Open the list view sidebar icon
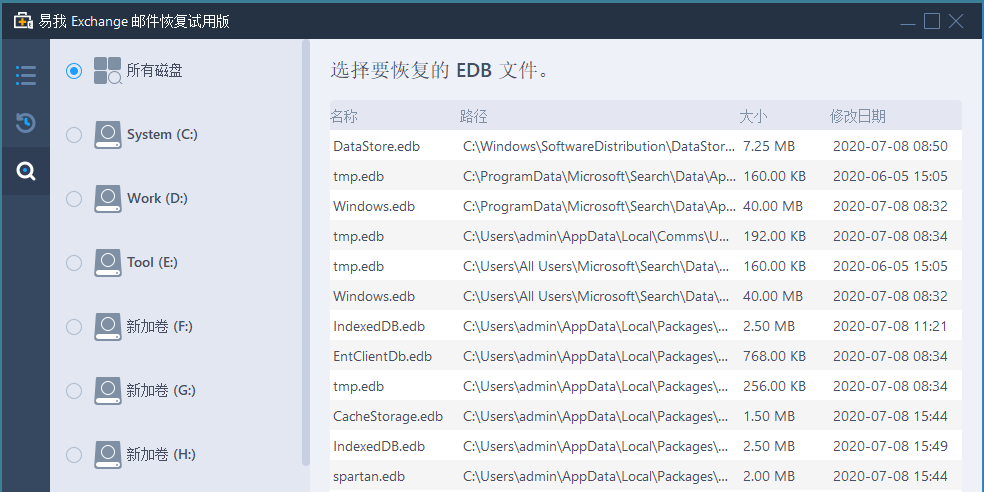The image size is (984, 492). click(x=26, y=75)
